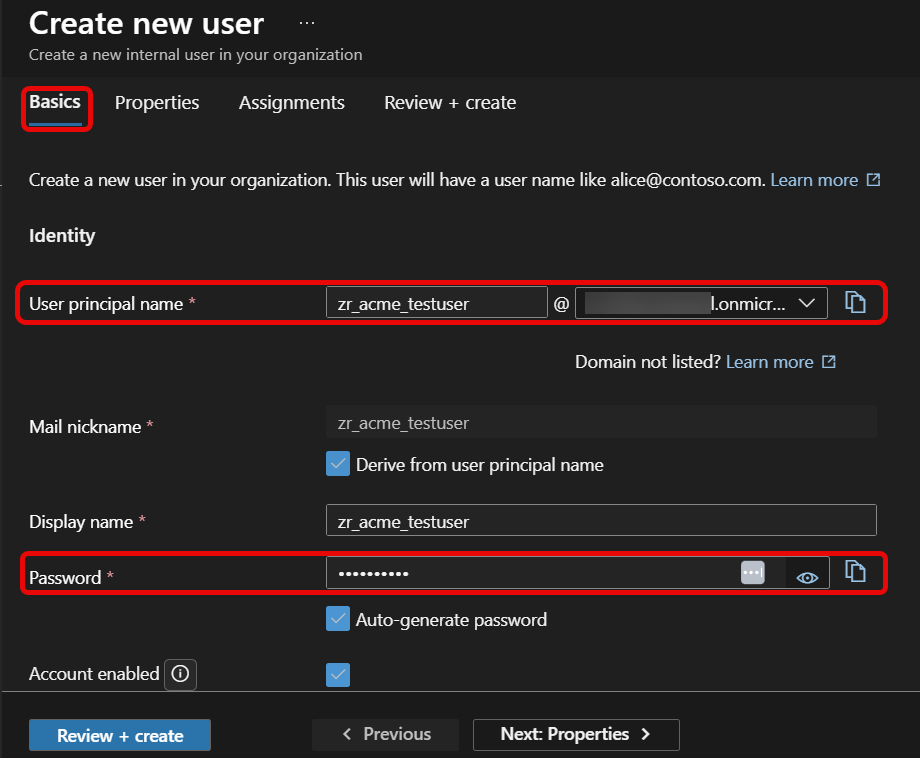Disable the Account enabled checkbox
Image resolution: width=920 pixels, height=758 pixels.
[x=338, y=675]
